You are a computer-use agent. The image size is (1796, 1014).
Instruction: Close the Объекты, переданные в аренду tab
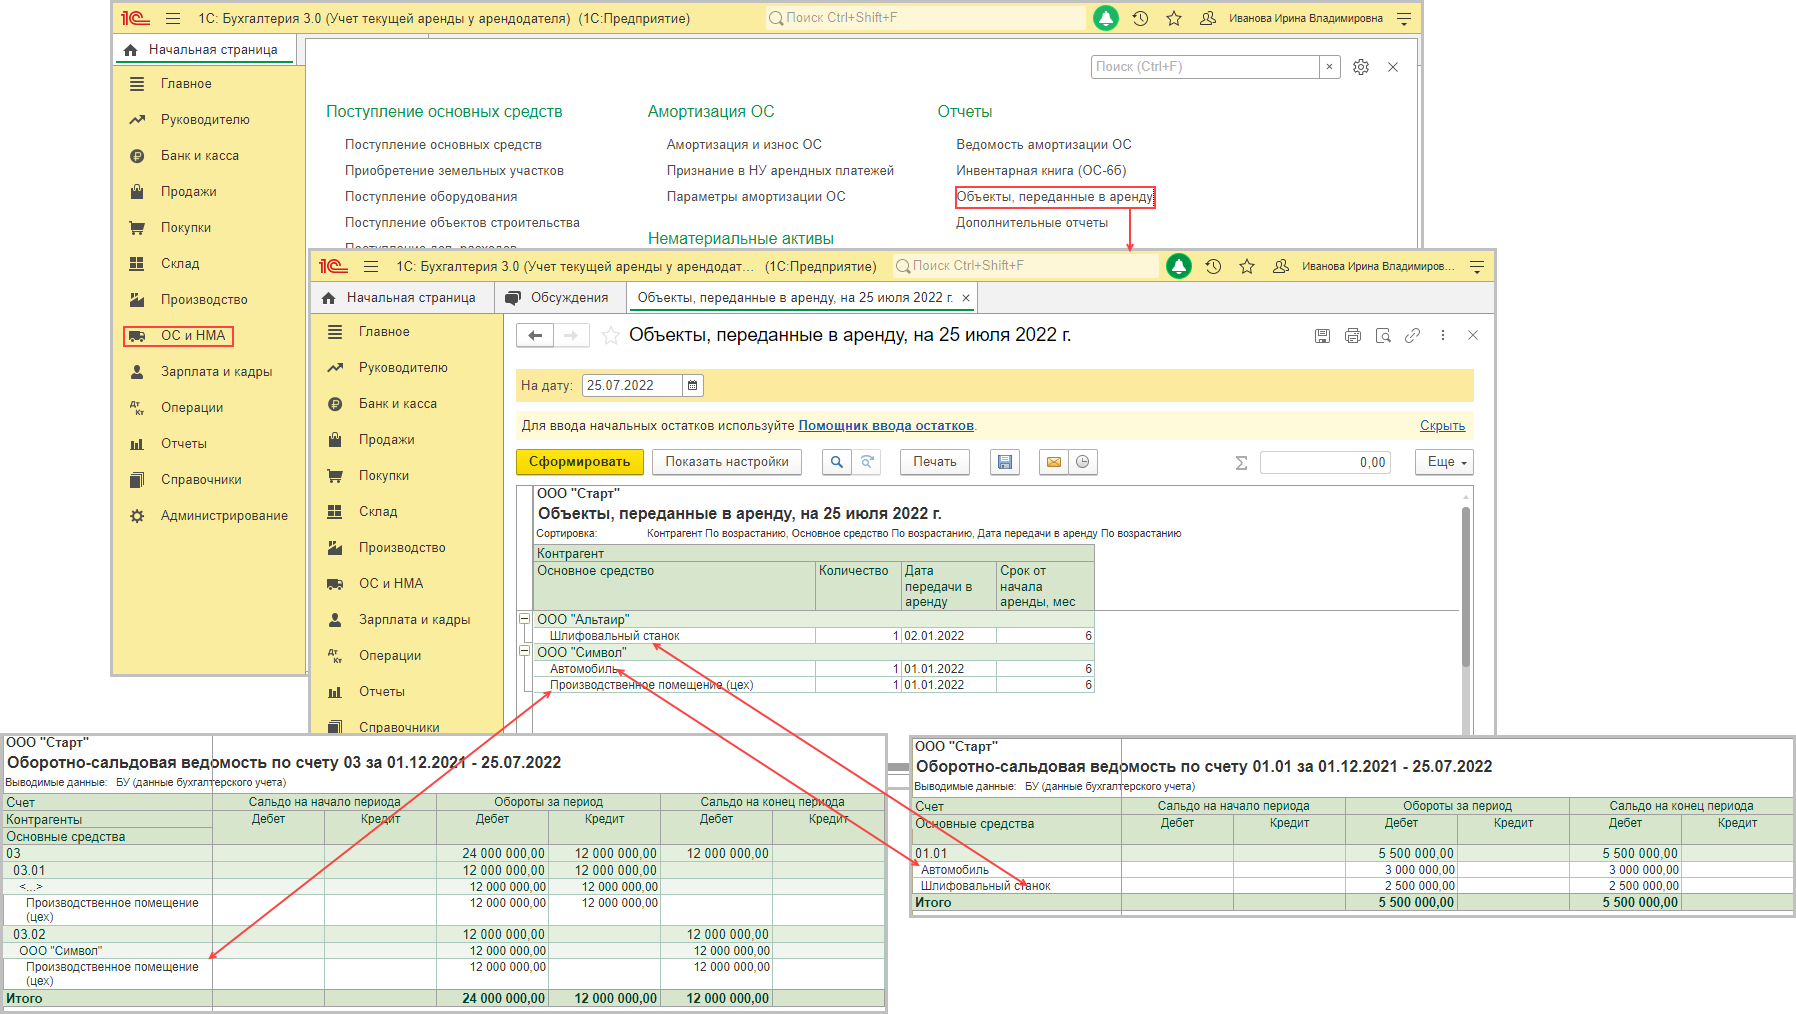pyautogui.click(x=966, y=298)
